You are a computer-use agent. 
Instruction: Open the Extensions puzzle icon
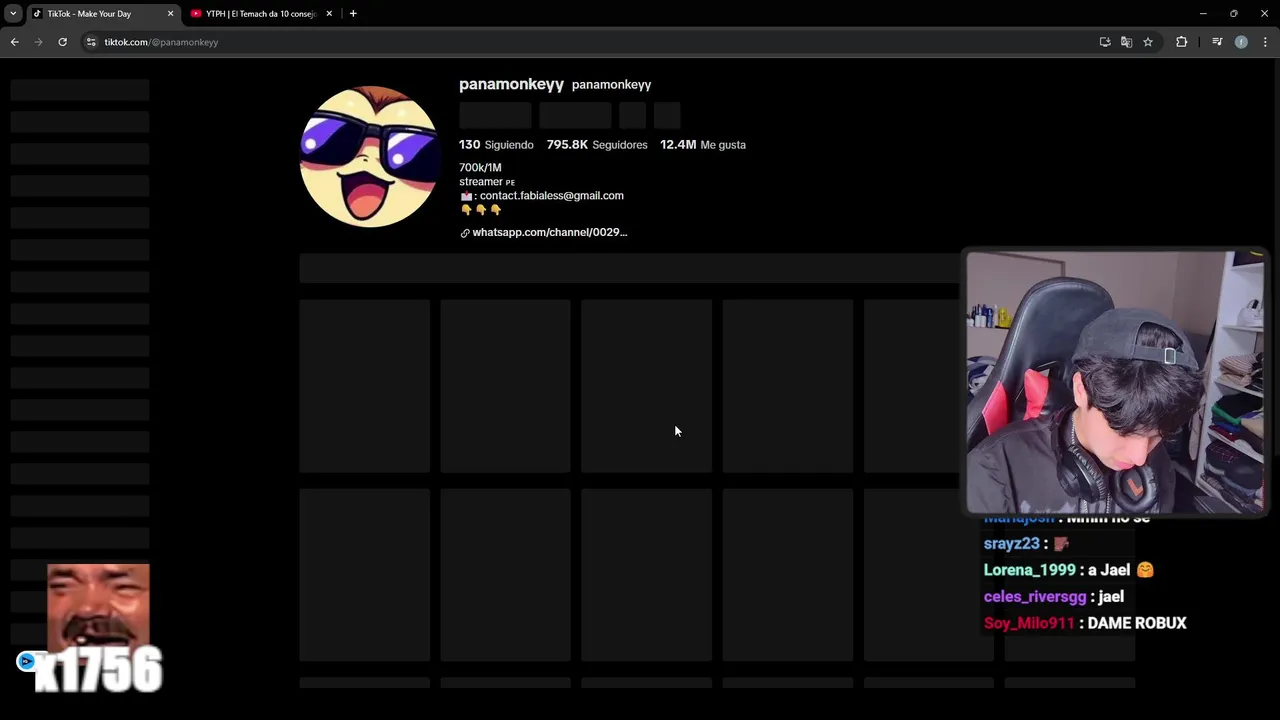click(x=1182, y=42)
